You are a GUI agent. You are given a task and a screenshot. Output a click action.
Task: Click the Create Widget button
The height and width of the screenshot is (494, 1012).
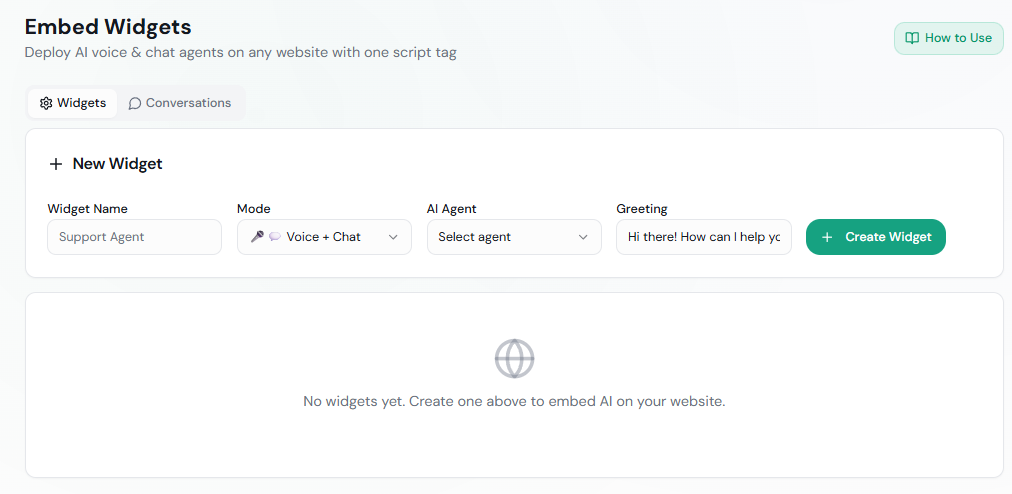coord(876,237)
